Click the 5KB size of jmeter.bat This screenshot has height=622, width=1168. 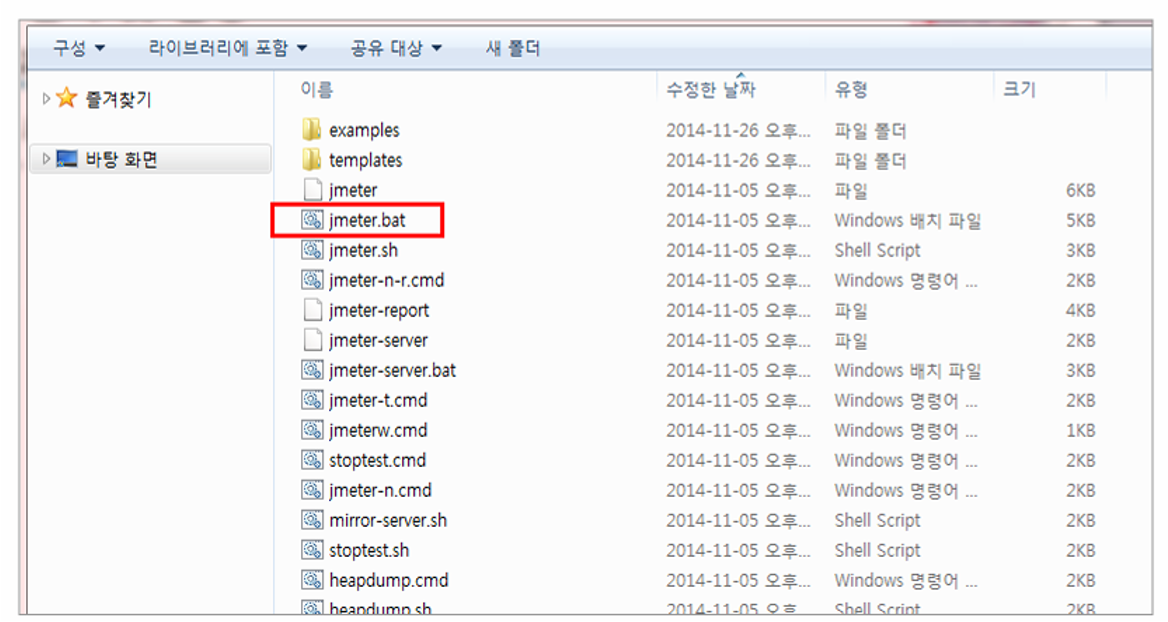[x=1080, y=220]
